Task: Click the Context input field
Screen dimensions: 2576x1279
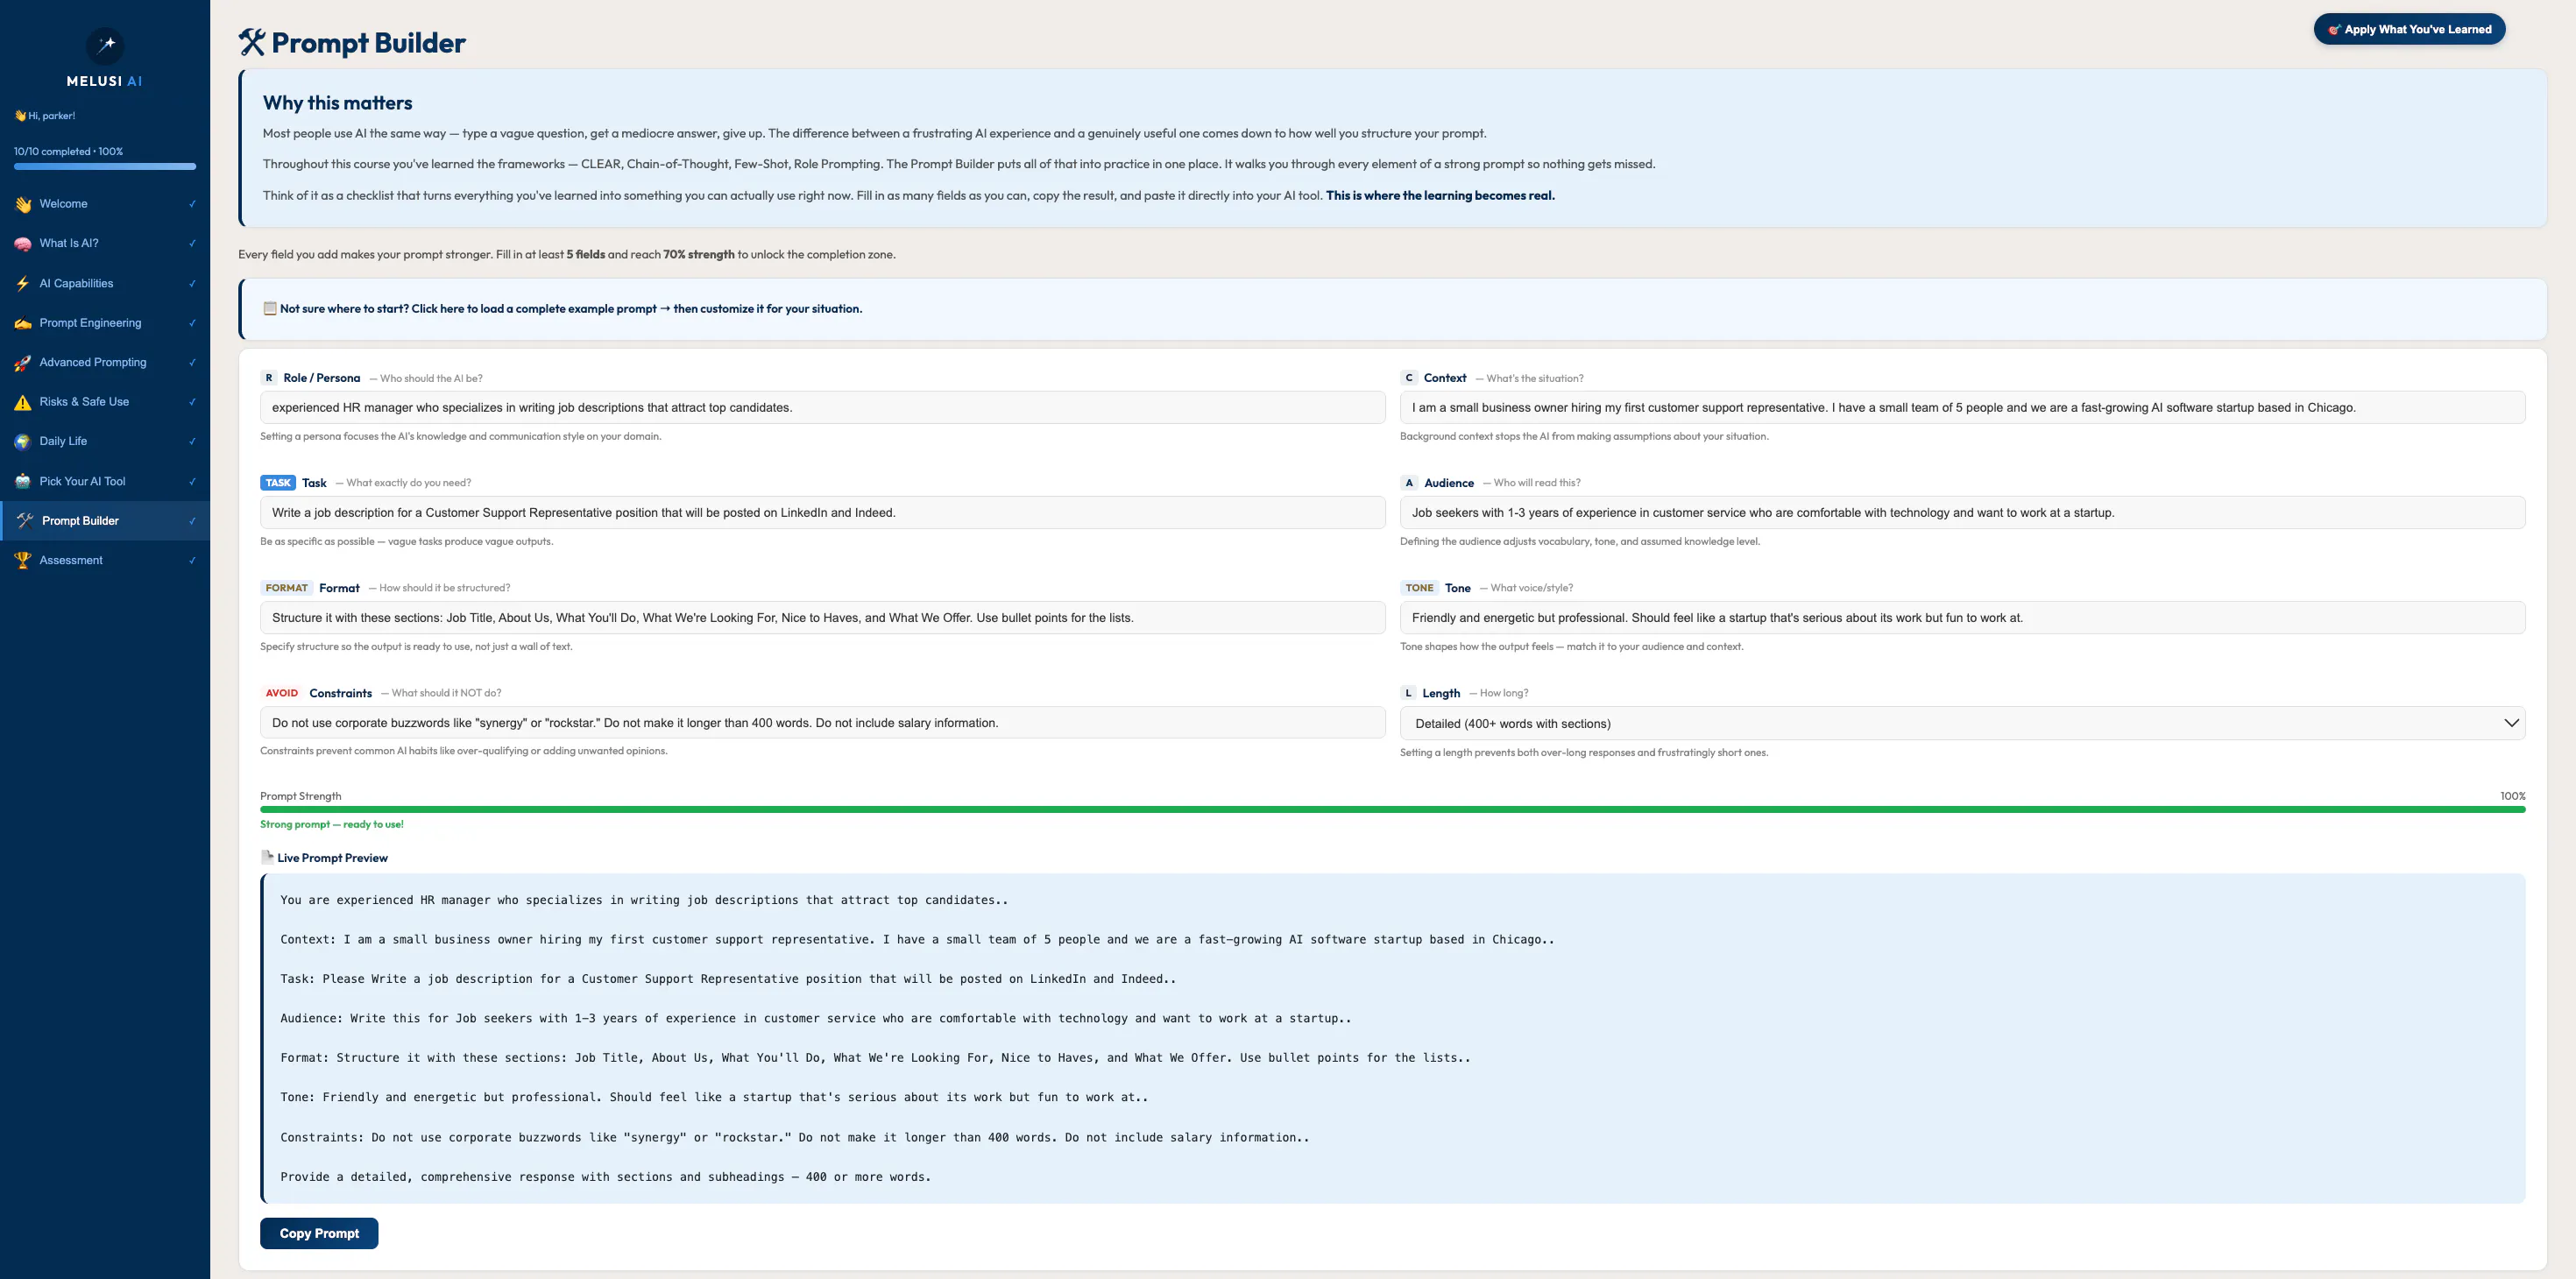Action: (1962, 407)
